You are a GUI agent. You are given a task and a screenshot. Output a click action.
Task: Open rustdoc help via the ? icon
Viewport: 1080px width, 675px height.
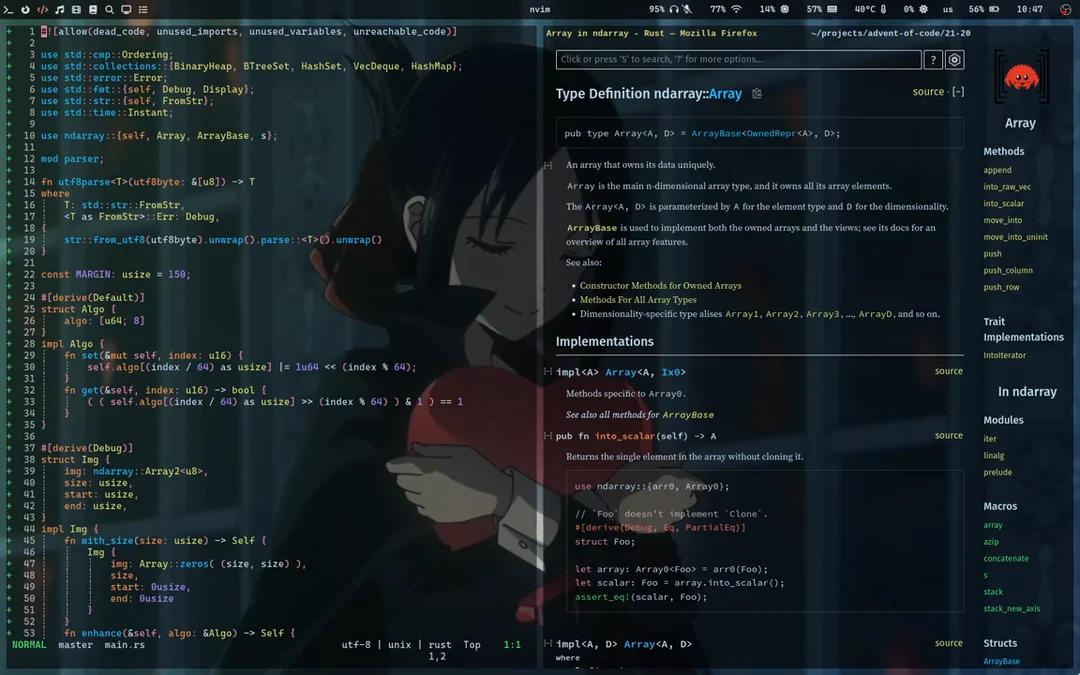[x=933, y=59]
